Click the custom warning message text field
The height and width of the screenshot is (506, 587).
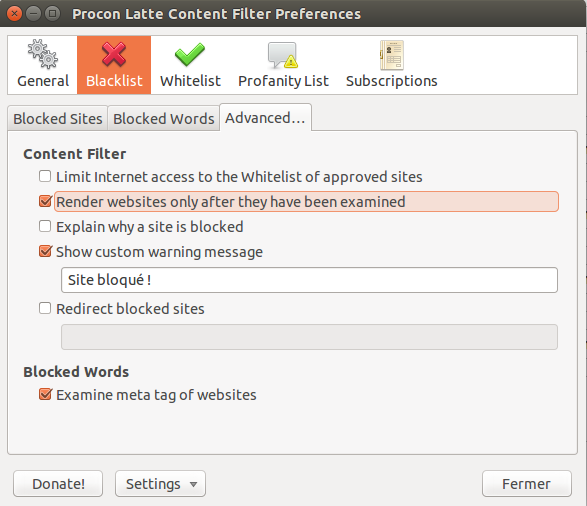(309, 280)
